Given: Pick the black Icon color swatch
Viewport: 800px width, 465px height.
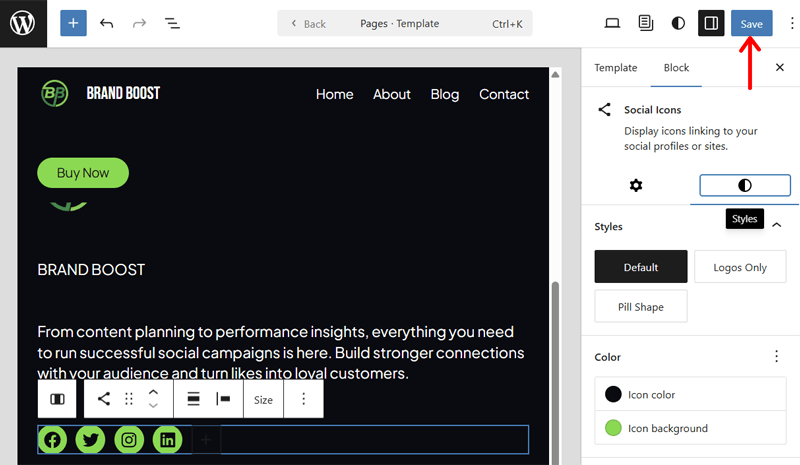Looking at the screenshot, I should coord(613,394).
